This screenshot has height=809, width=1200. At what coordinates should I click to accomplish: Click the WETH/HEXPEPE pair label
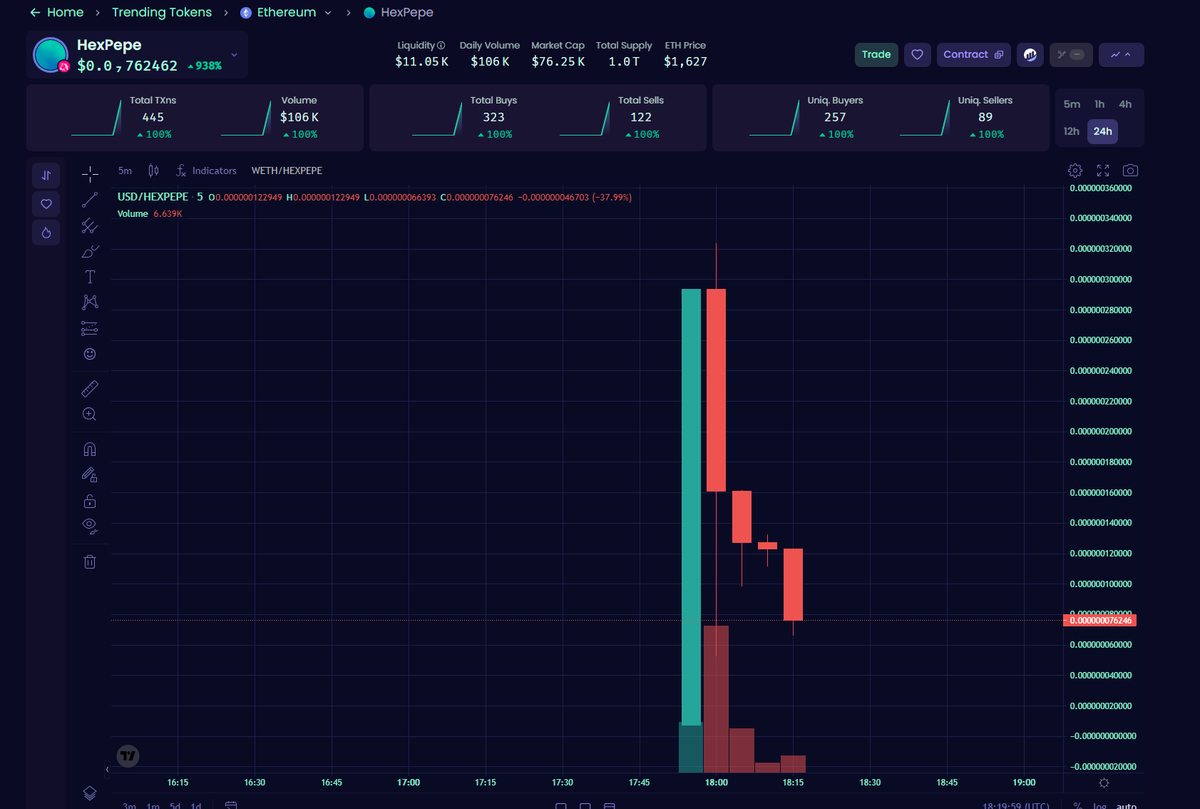pyautogui.click(x=287, y=171)
